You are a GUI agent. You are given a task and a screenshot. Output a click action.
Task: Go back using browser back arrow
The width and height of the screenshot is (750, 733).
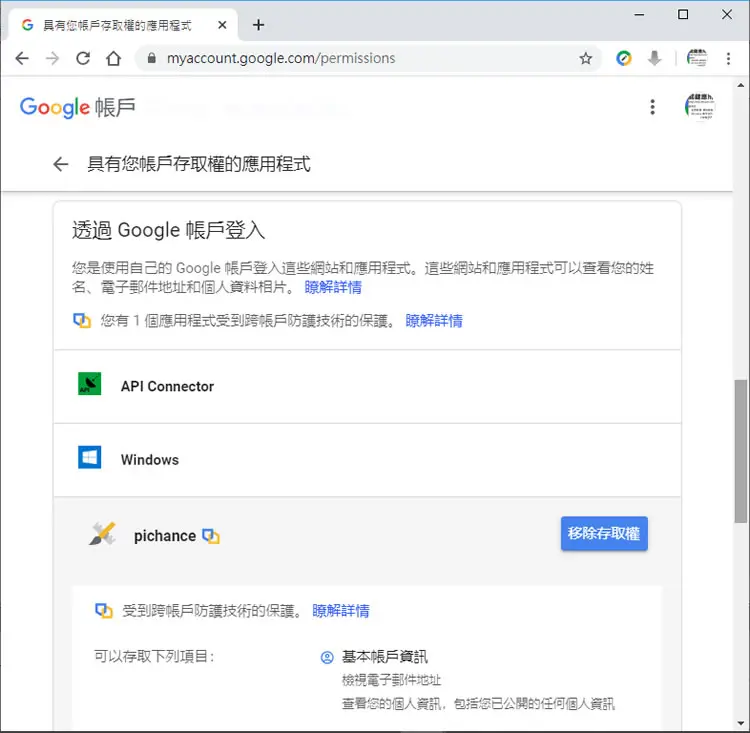click(x=22, y=58)
